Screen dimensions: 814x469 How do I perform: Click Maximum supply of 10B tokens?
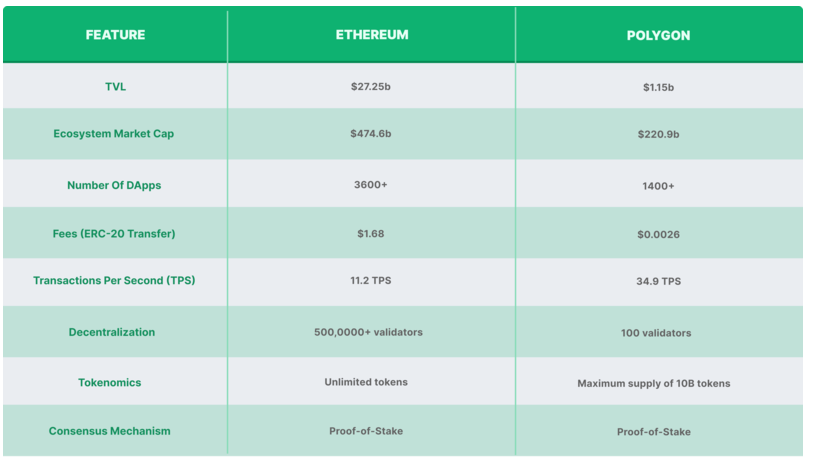tap(654, 383)
